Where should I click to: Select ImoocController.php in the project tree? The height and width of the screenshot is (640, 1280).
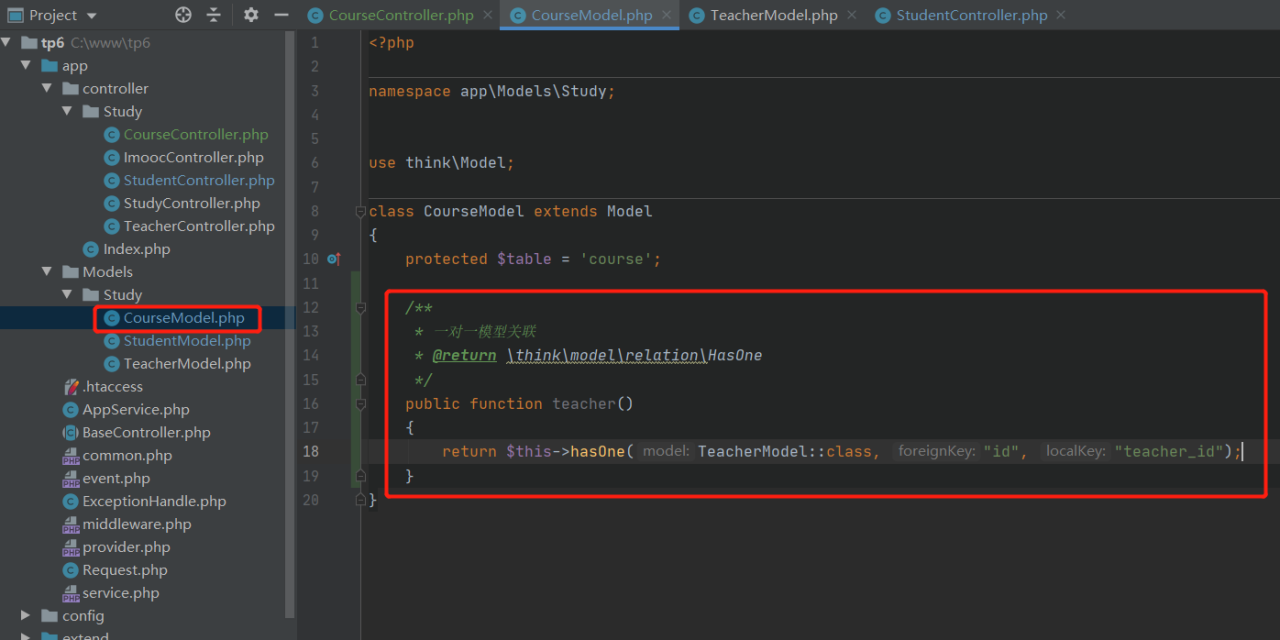click(x=193, y=157)
